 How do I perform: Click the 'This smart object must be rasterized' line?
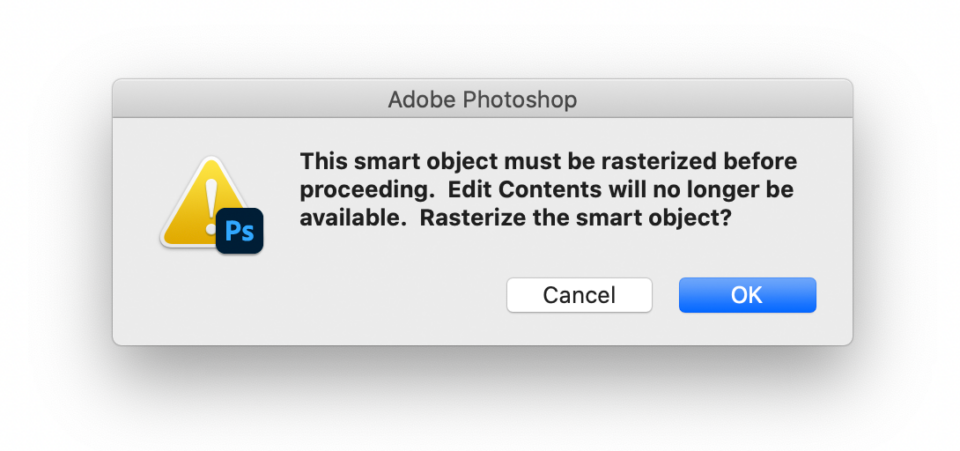tap(549, 161)
